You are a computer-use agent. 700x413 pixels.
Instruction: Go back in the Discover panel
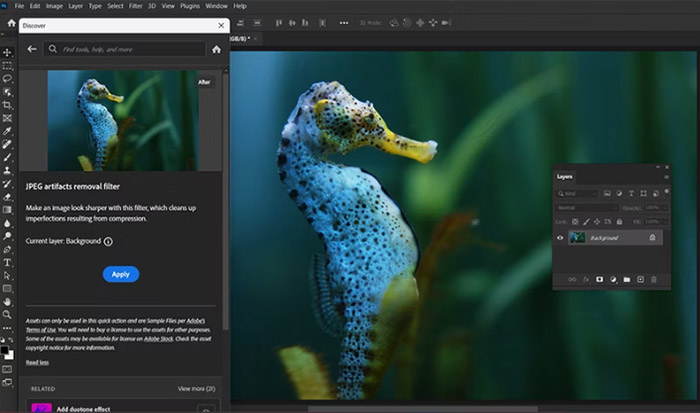point(32,49)
